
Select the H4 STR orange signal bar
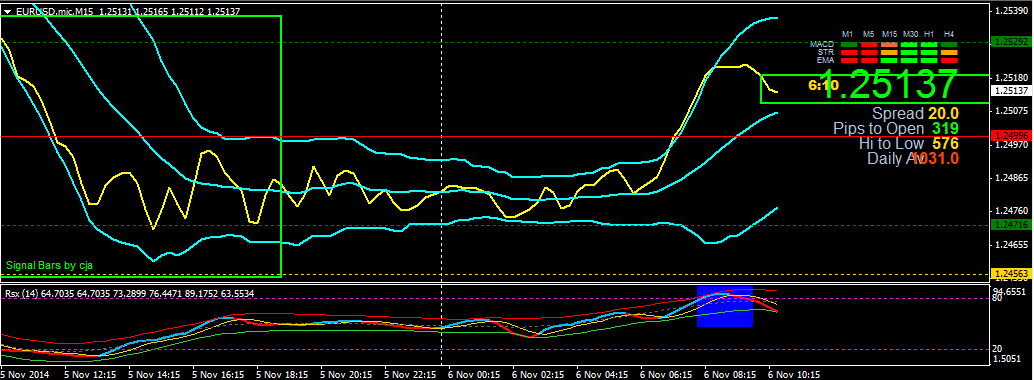(950, 52)
